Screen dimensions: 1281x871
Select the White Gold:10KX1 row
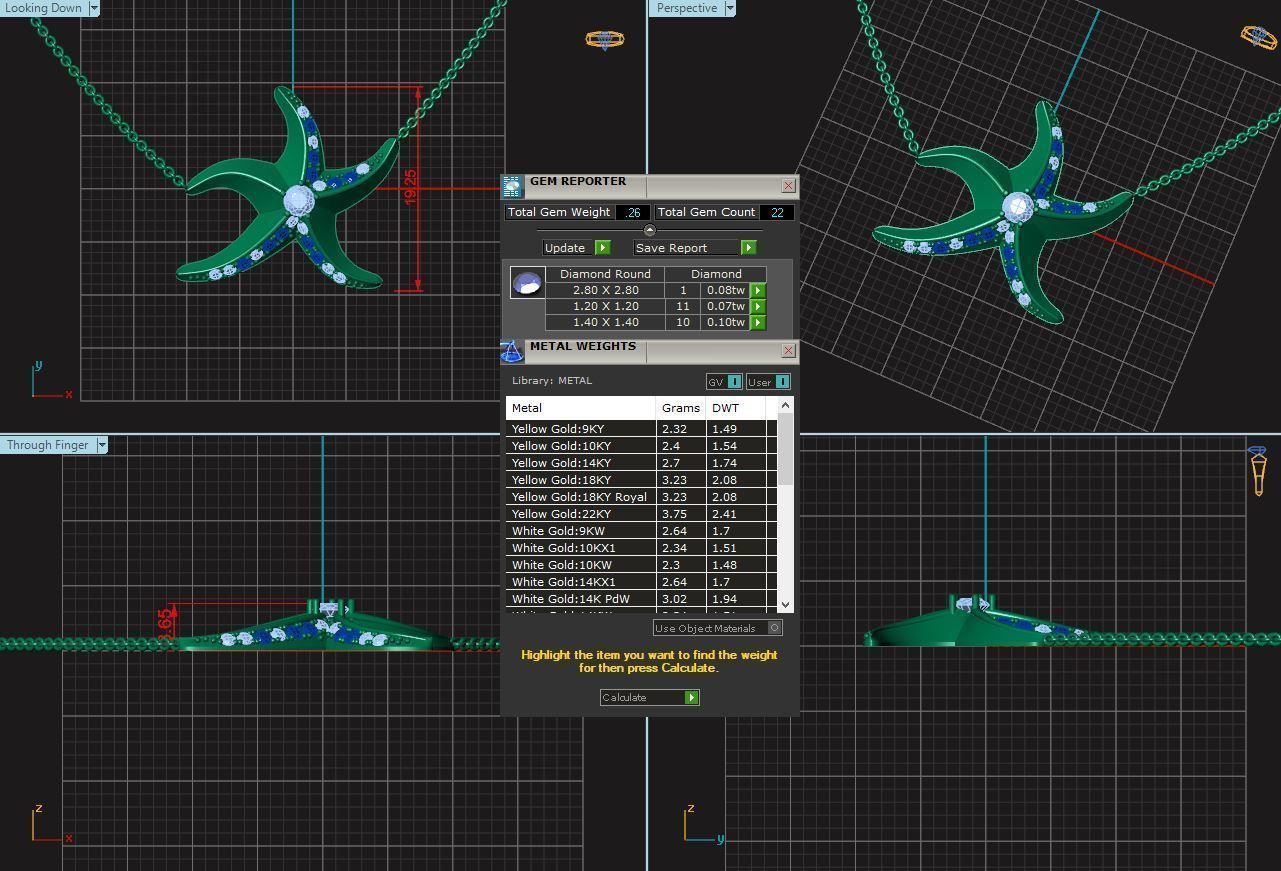641,548
